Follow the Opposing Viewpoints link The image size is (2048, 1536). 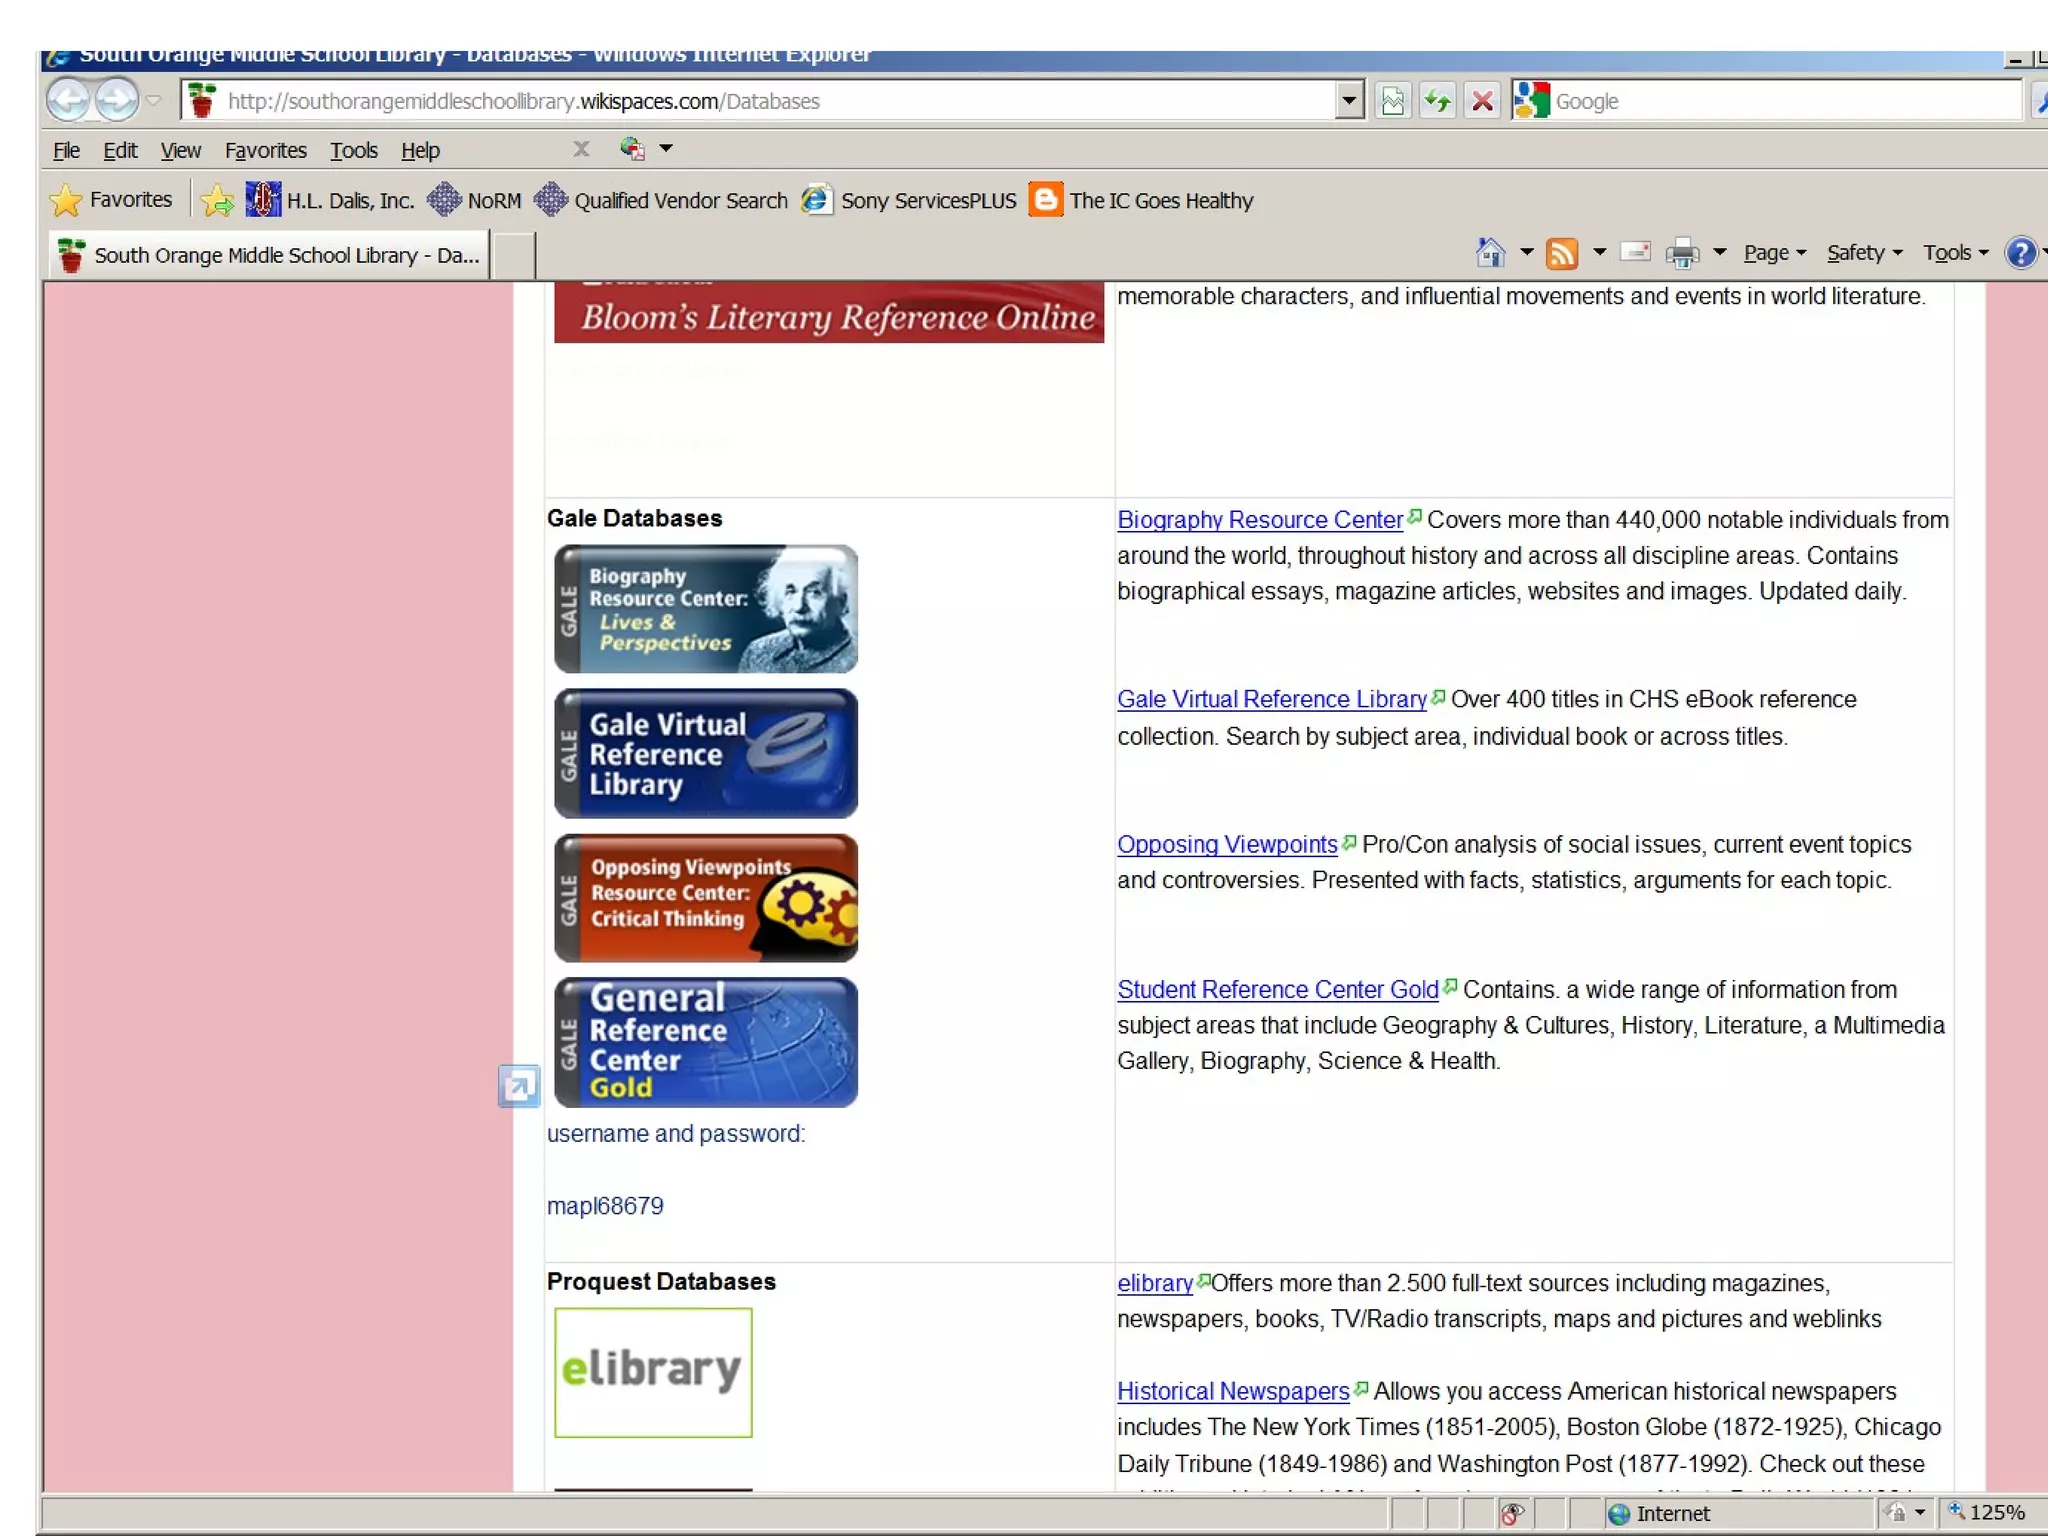[1226, 844]
